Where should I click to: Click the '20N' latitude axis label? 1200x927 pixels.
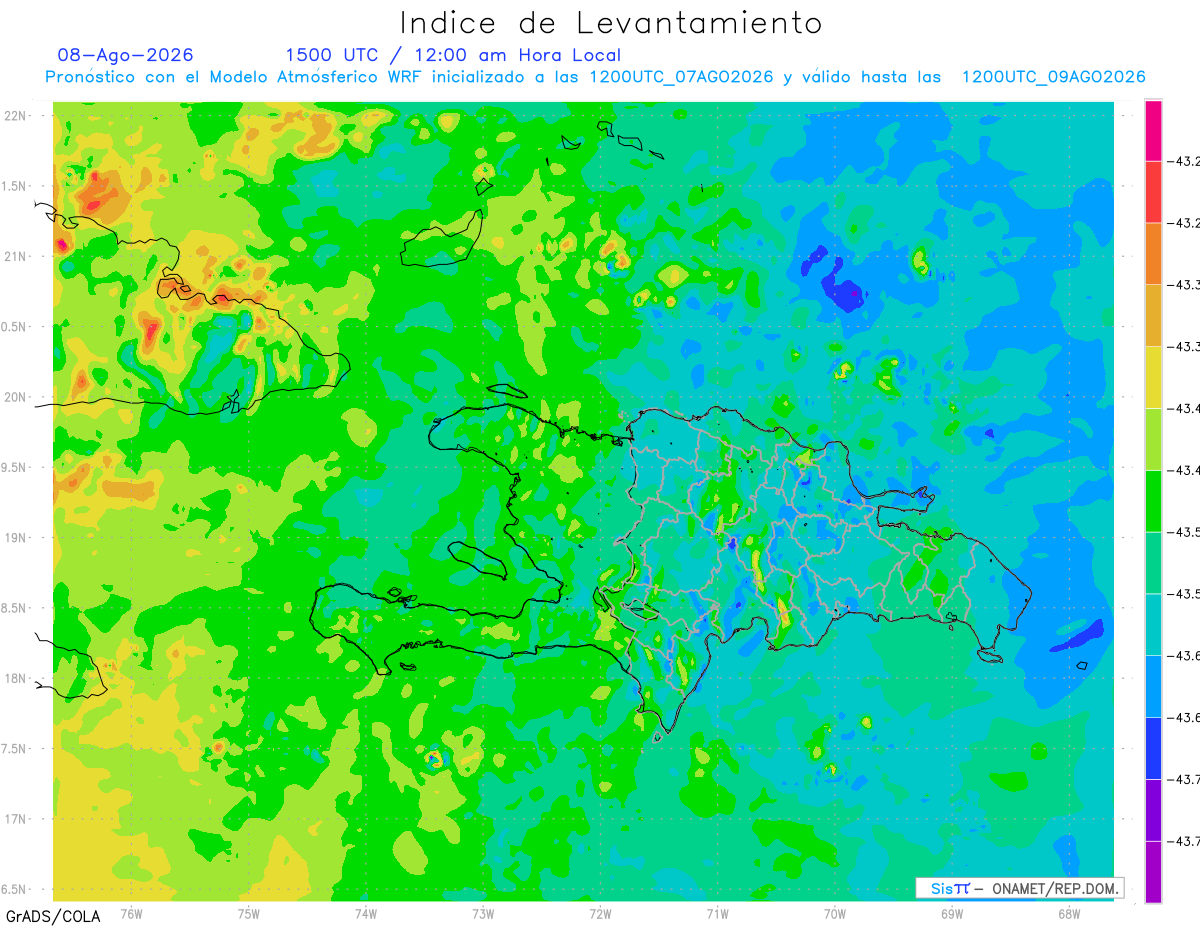(x=14, y=397)
